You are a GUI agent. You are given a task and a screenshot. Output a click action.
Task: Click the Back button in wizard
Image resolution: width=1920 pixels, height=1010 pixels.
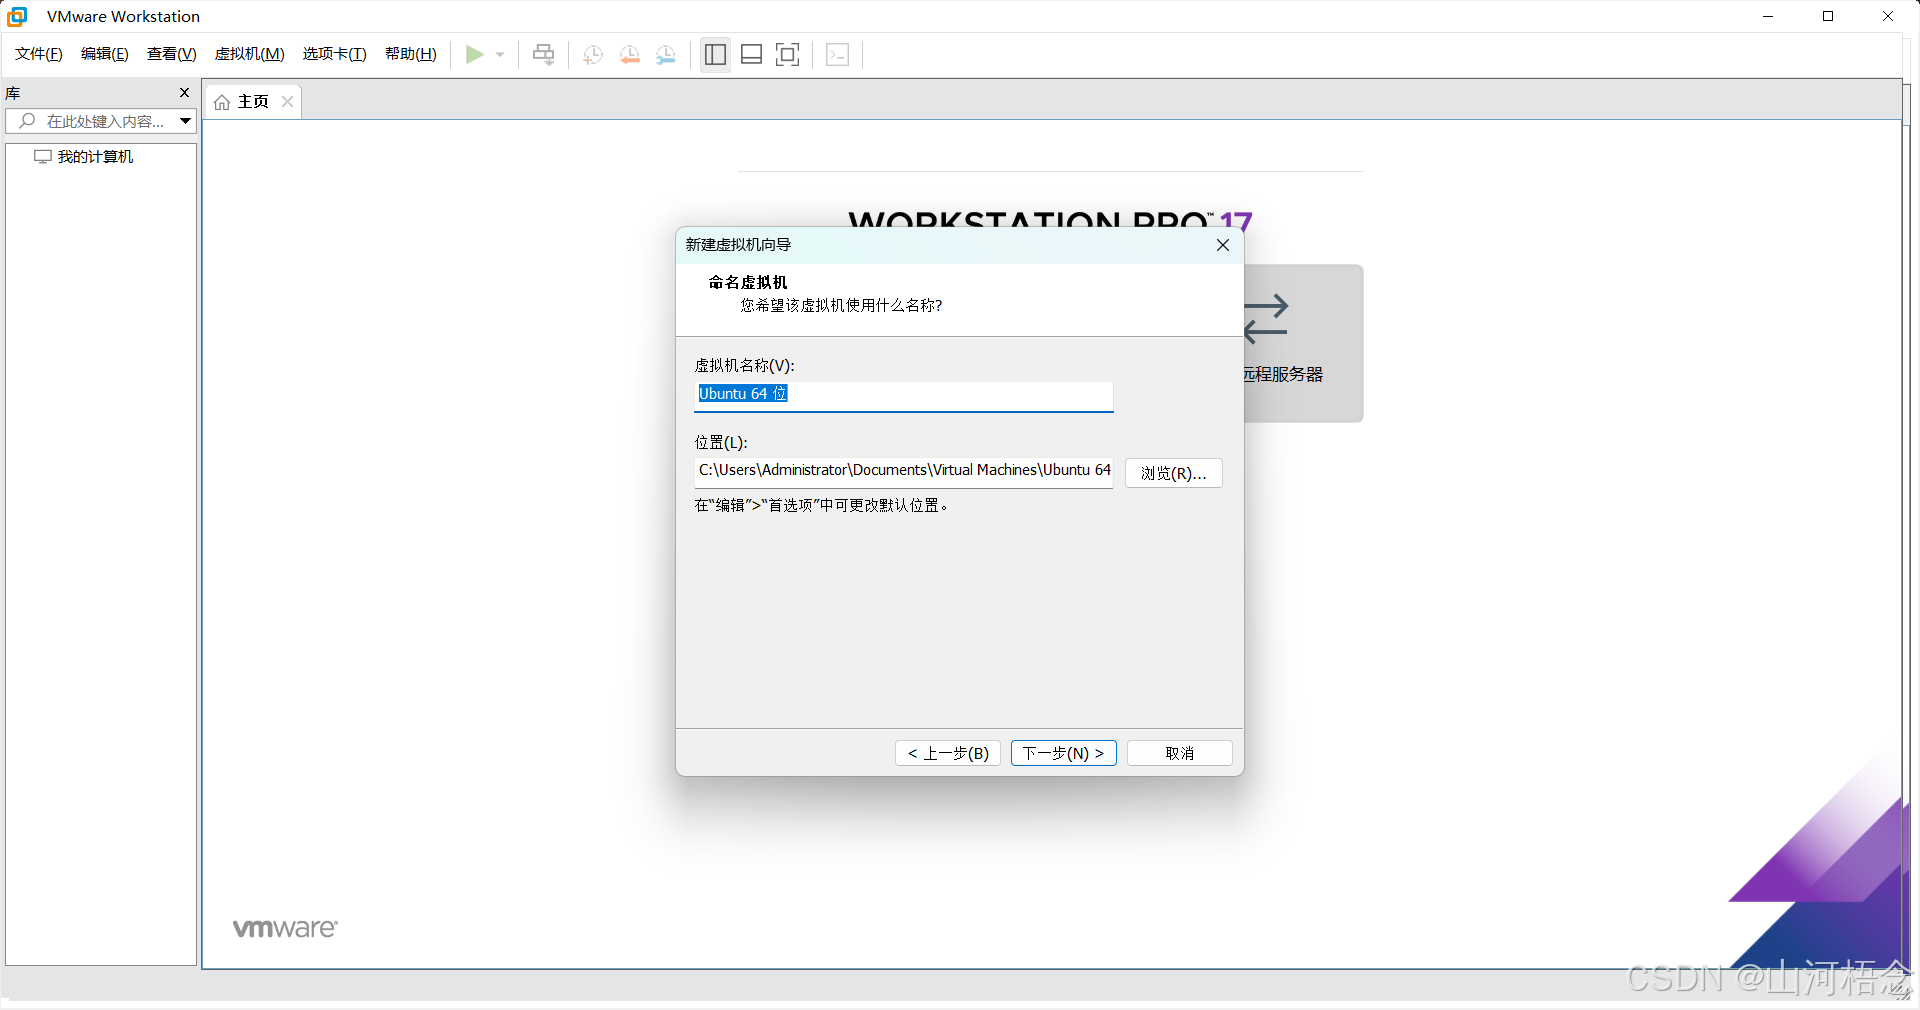(948, 753)
